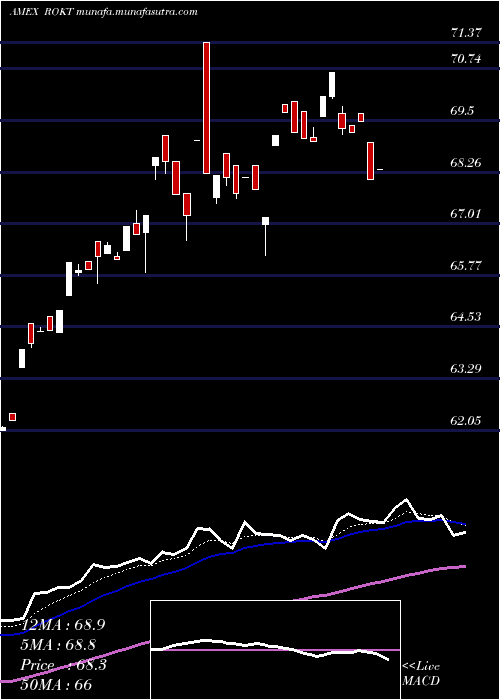The image size is (500, 700).
Task: Click the Price : 68.3 readout
Action: (63, 665)
